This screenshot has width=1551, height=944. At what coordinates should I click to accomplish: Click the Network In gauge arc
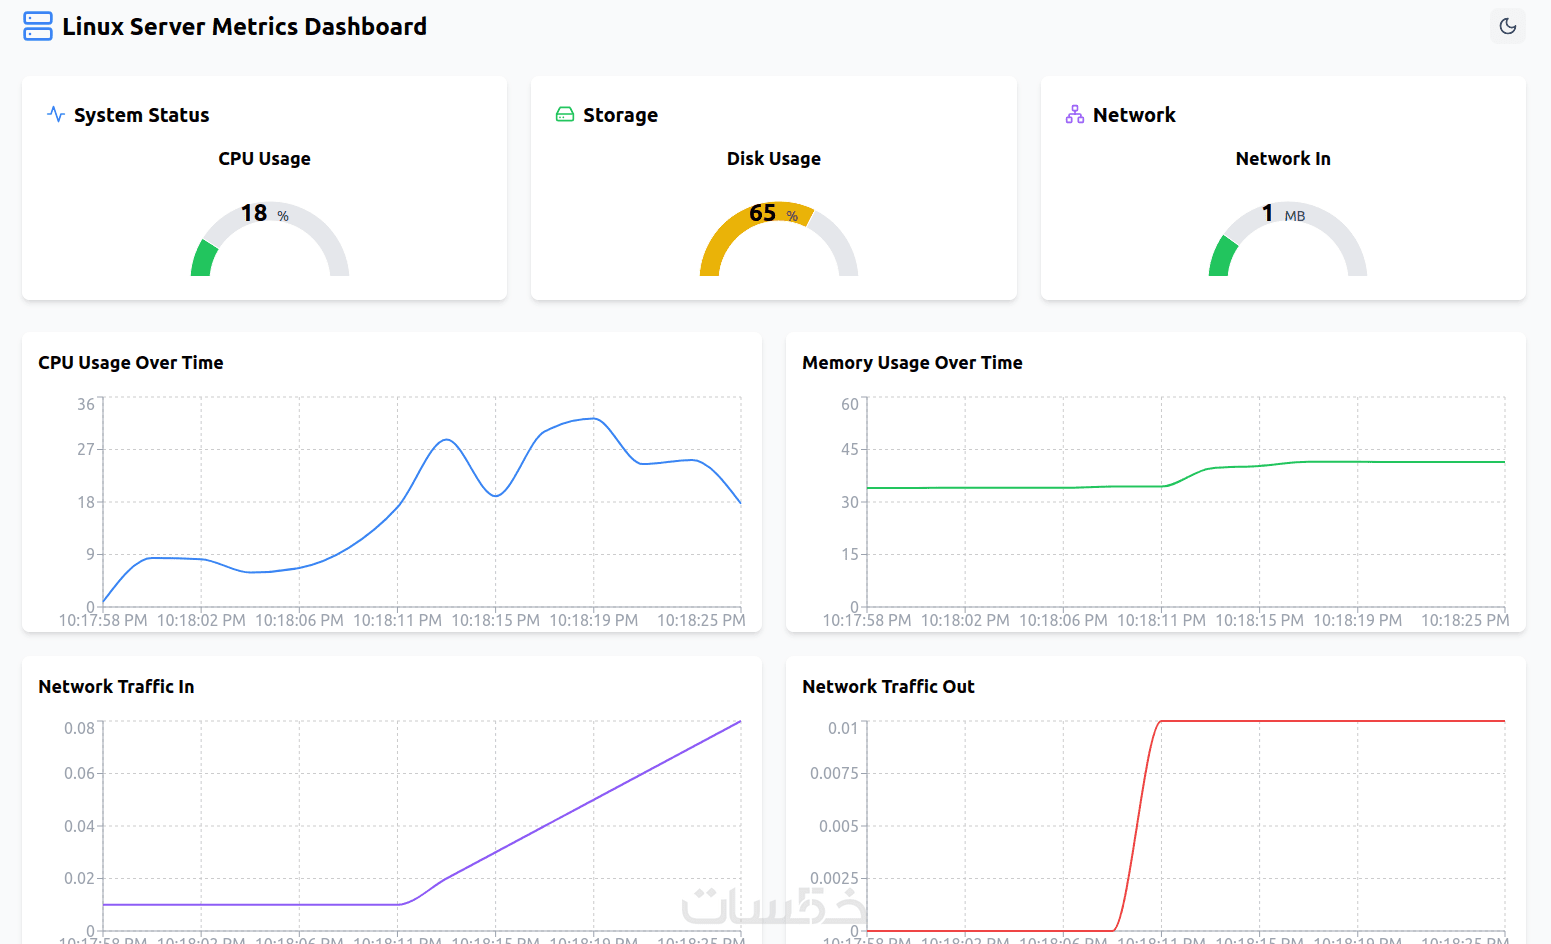pyautogui.click(x=1222, y=257)
